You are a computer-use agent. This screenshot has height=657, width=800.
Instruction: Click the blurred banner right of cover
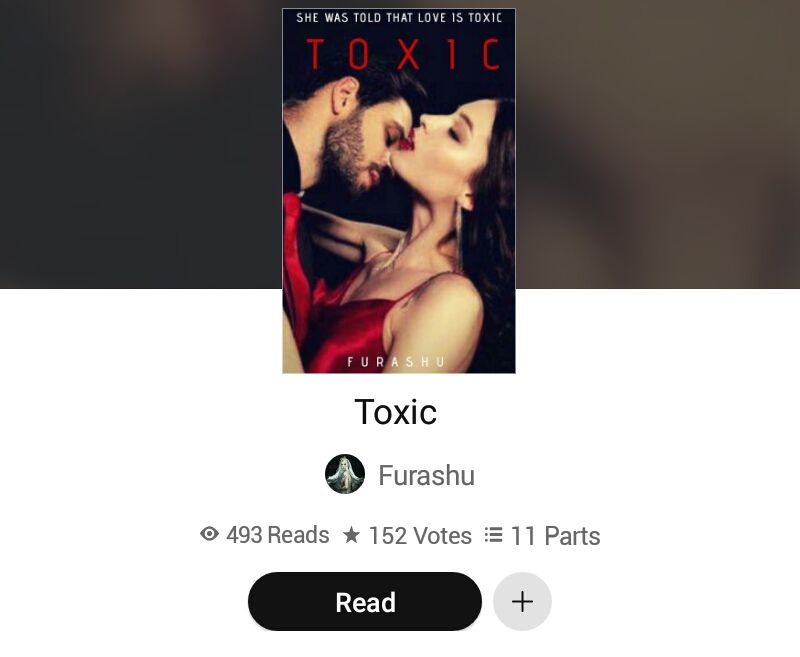[x=658, y=144]
